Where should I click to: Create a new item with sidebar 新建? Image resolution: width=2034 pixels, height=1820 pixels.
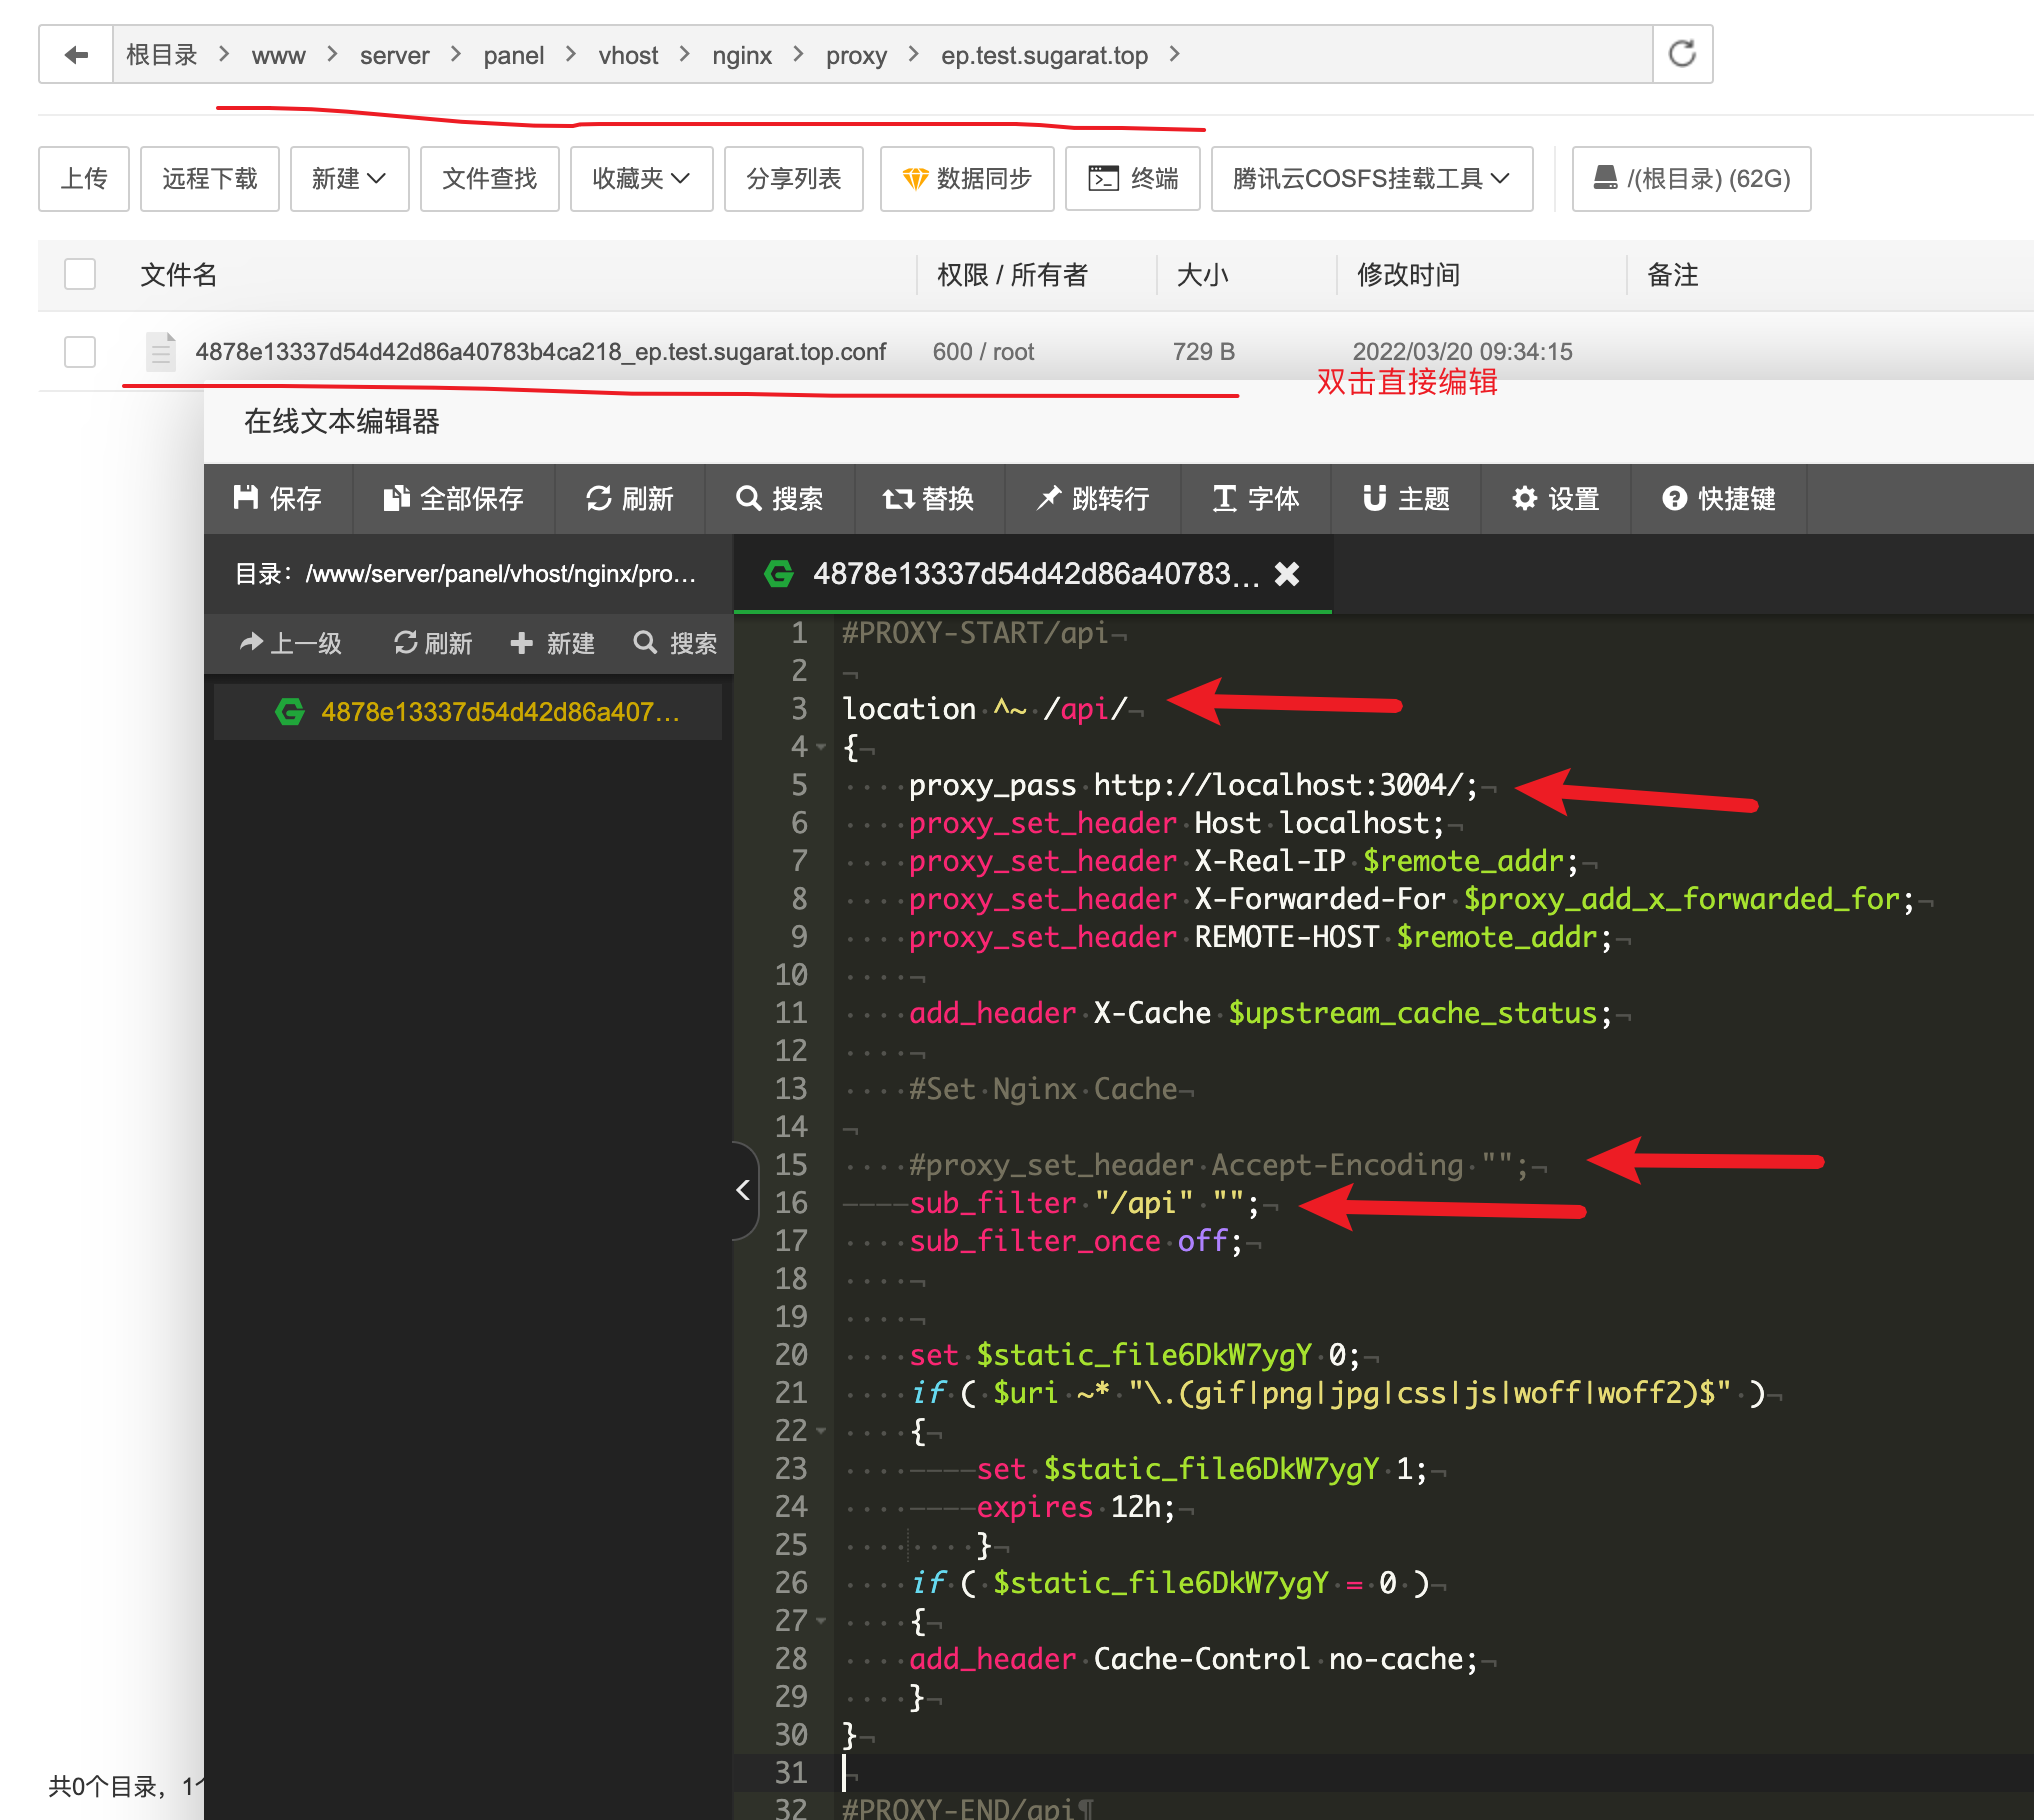click(552, 643)
